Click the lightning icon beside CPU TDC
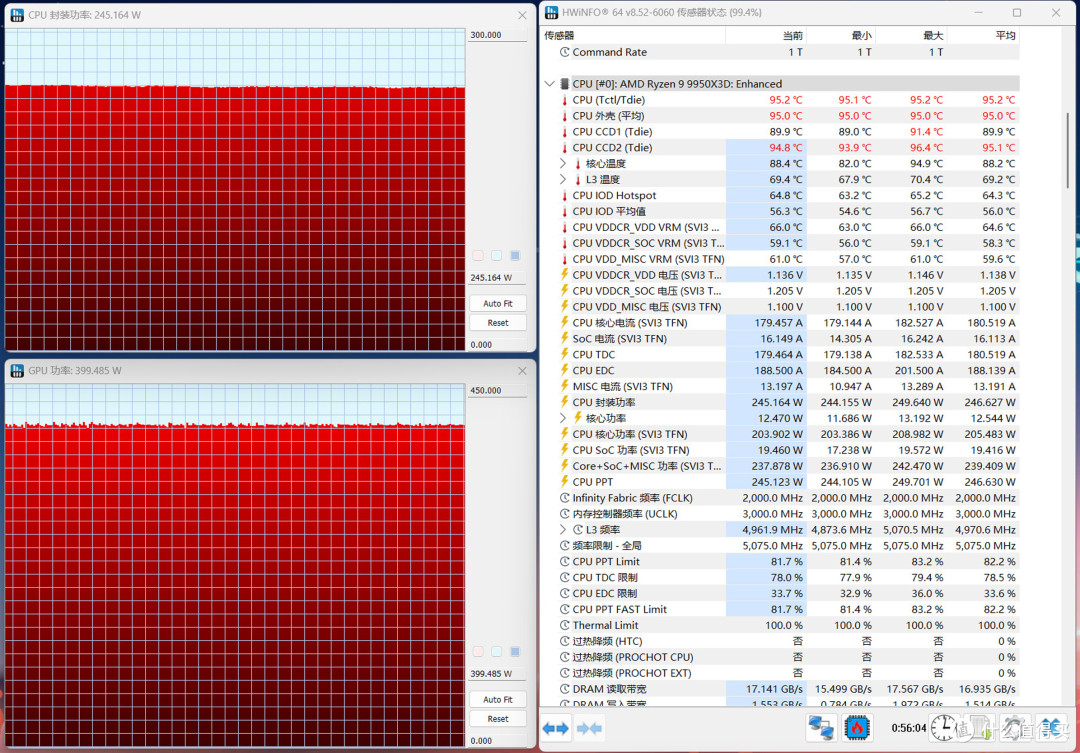 point(565,354)
